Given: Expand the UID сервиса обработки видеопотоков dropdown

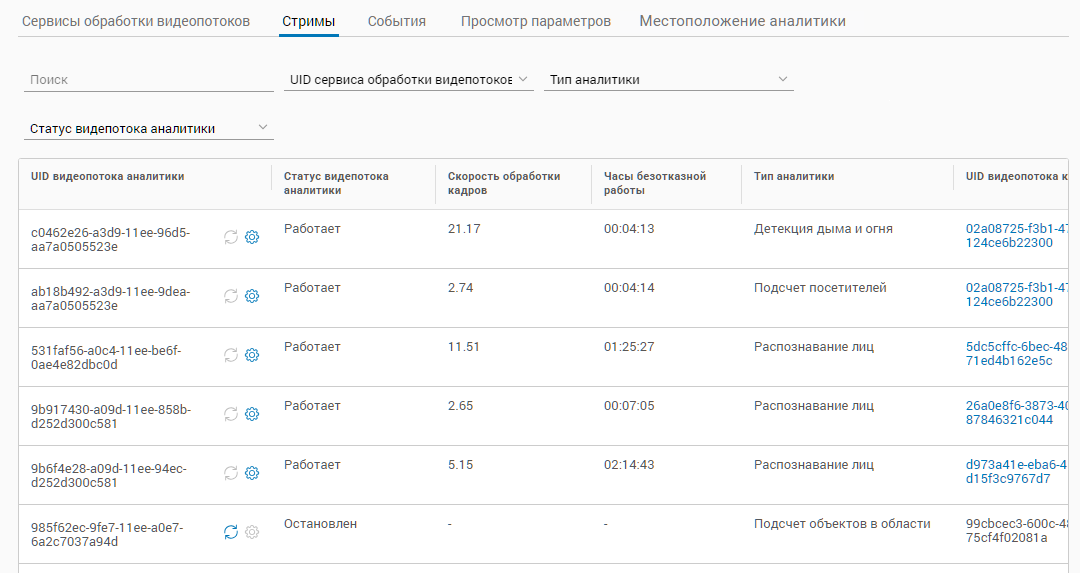Looking at the screenshot, I should (x=408, y=80).
